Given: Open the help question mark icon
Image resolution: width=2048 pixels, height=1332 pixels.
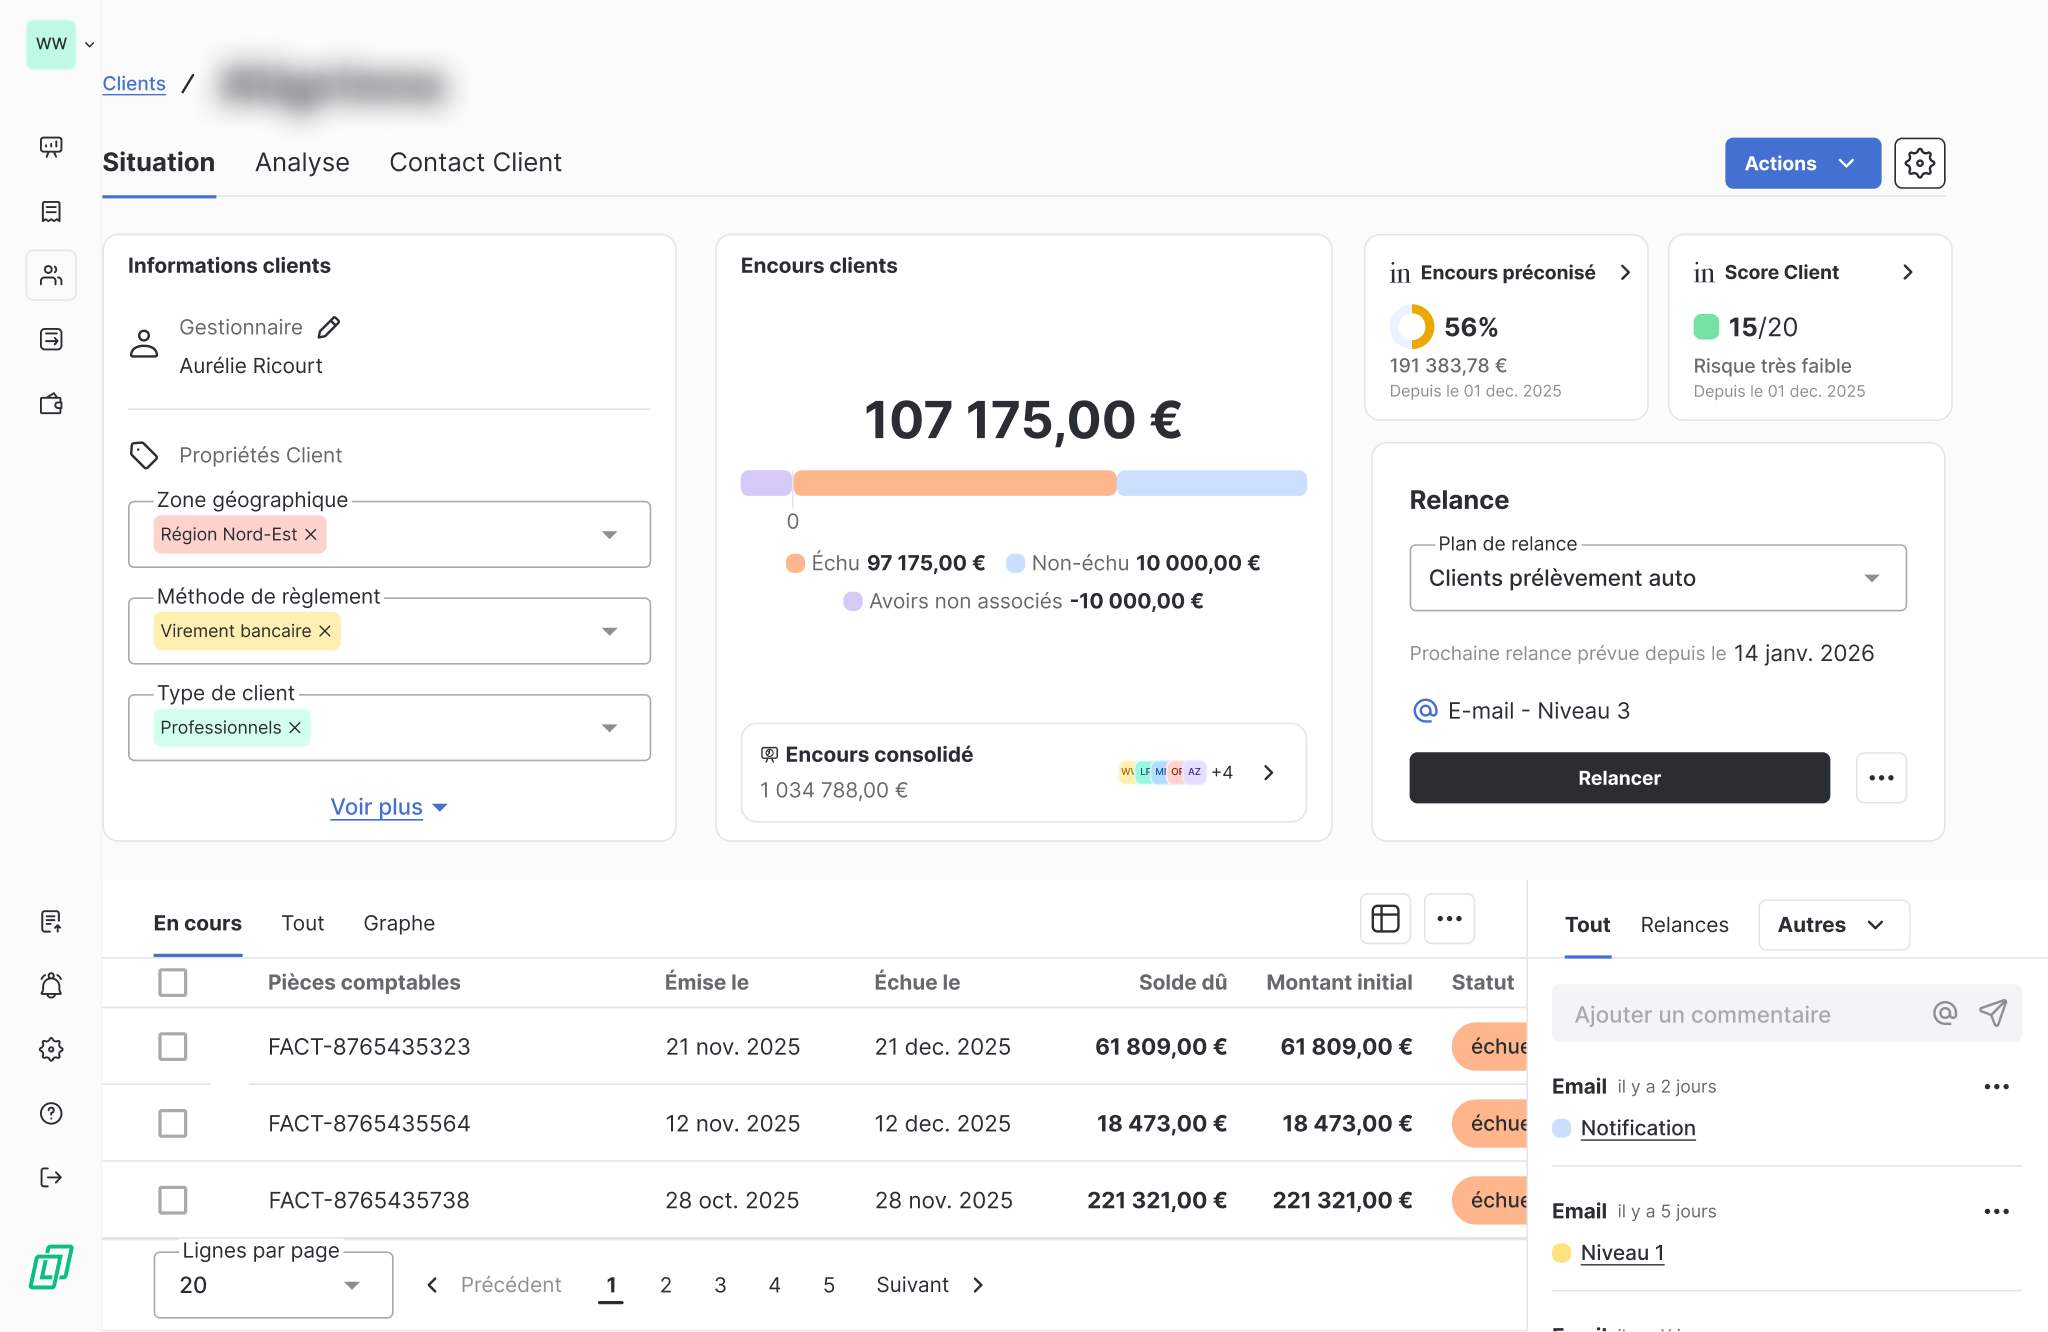Looking at the screenshot, I should pos(51,1113).
